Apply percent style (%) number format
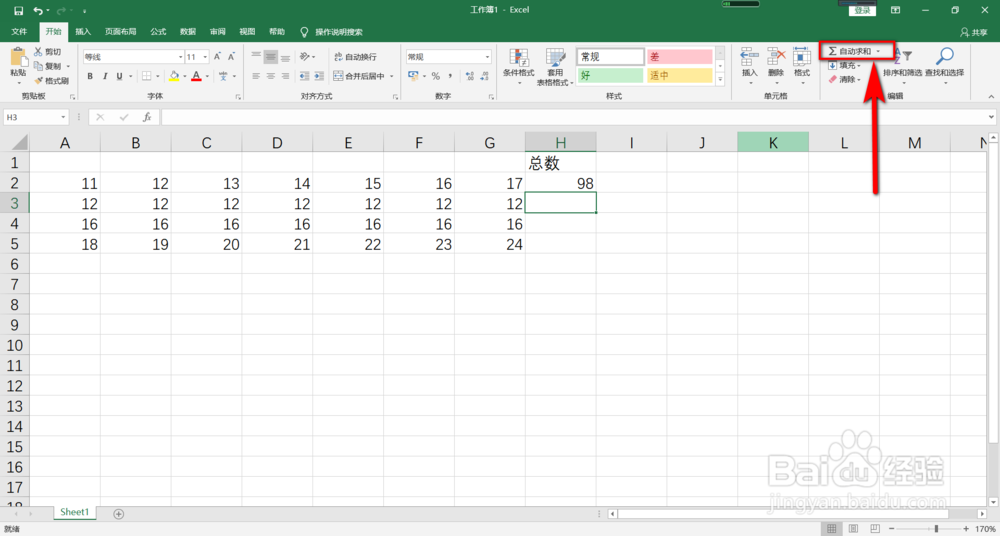The image size is (1000, 536). click(x=436, y=76)
